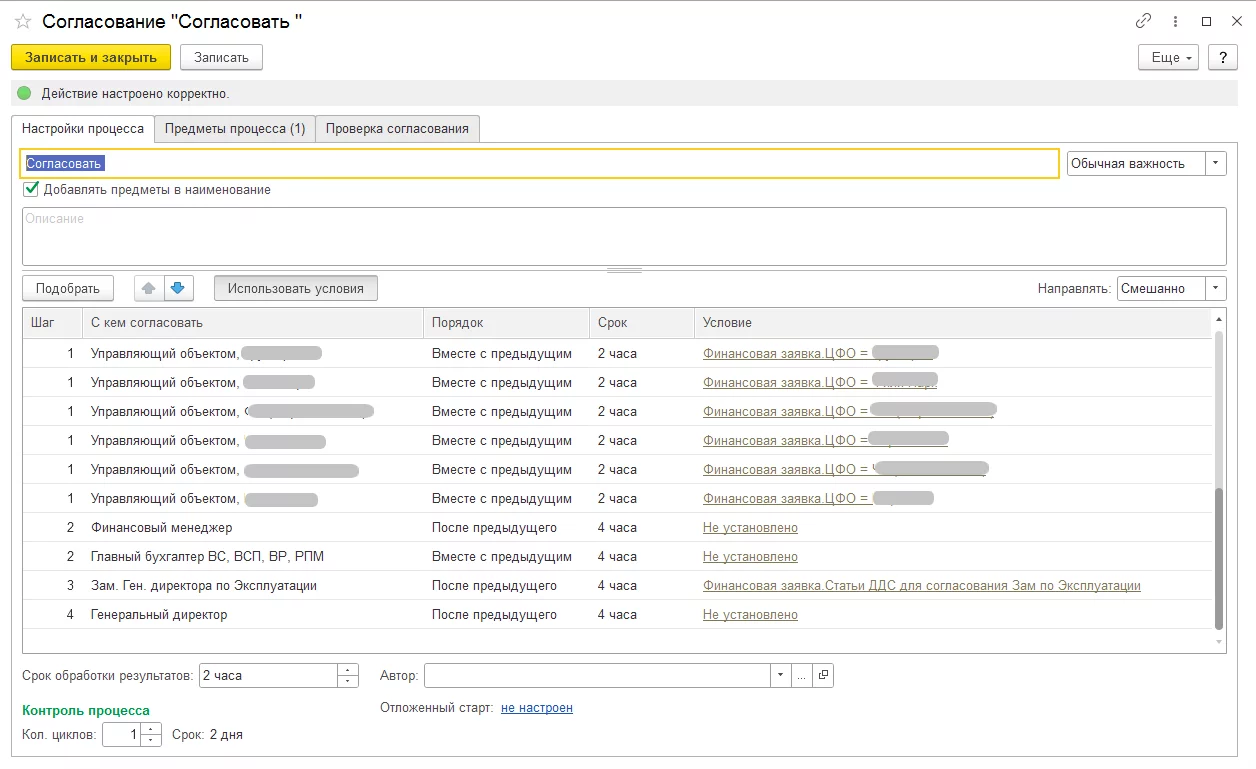
Task: Open Author field with the open-form icon
Action: 822,675
